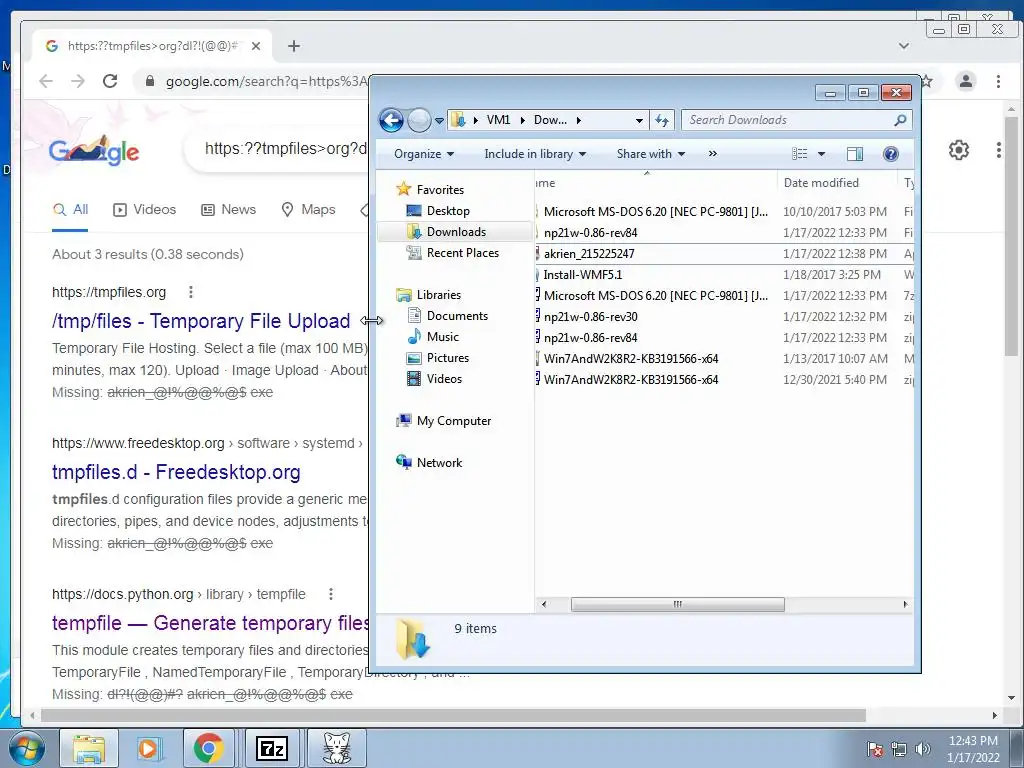Open 7-Zip from the taskbar
Image resolution: width=1024 pixels, height=768 pixels.
[272, 748]
